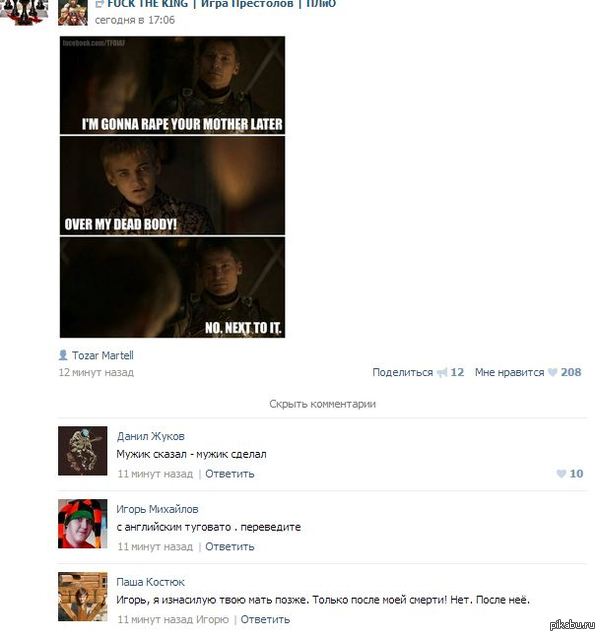
Task: Collapse comments via Скрыть комментарии
Action: [323, 404]
